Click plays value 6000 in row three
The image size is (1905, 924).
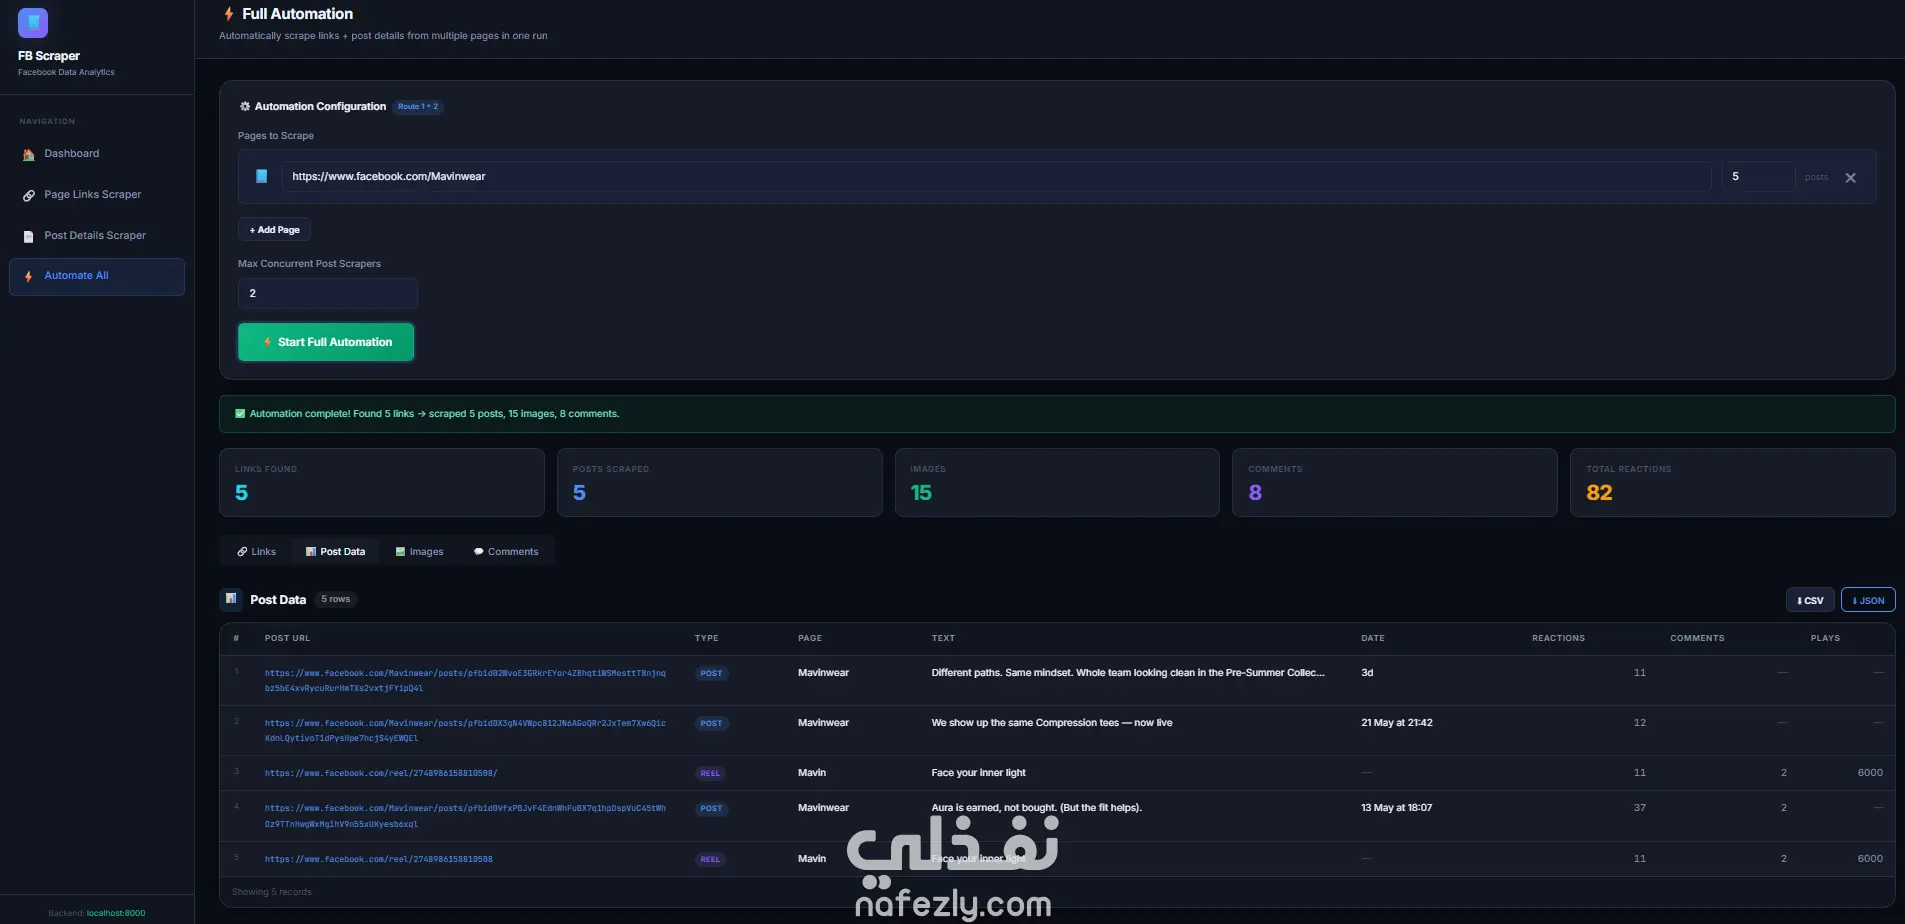[1870, 773]
